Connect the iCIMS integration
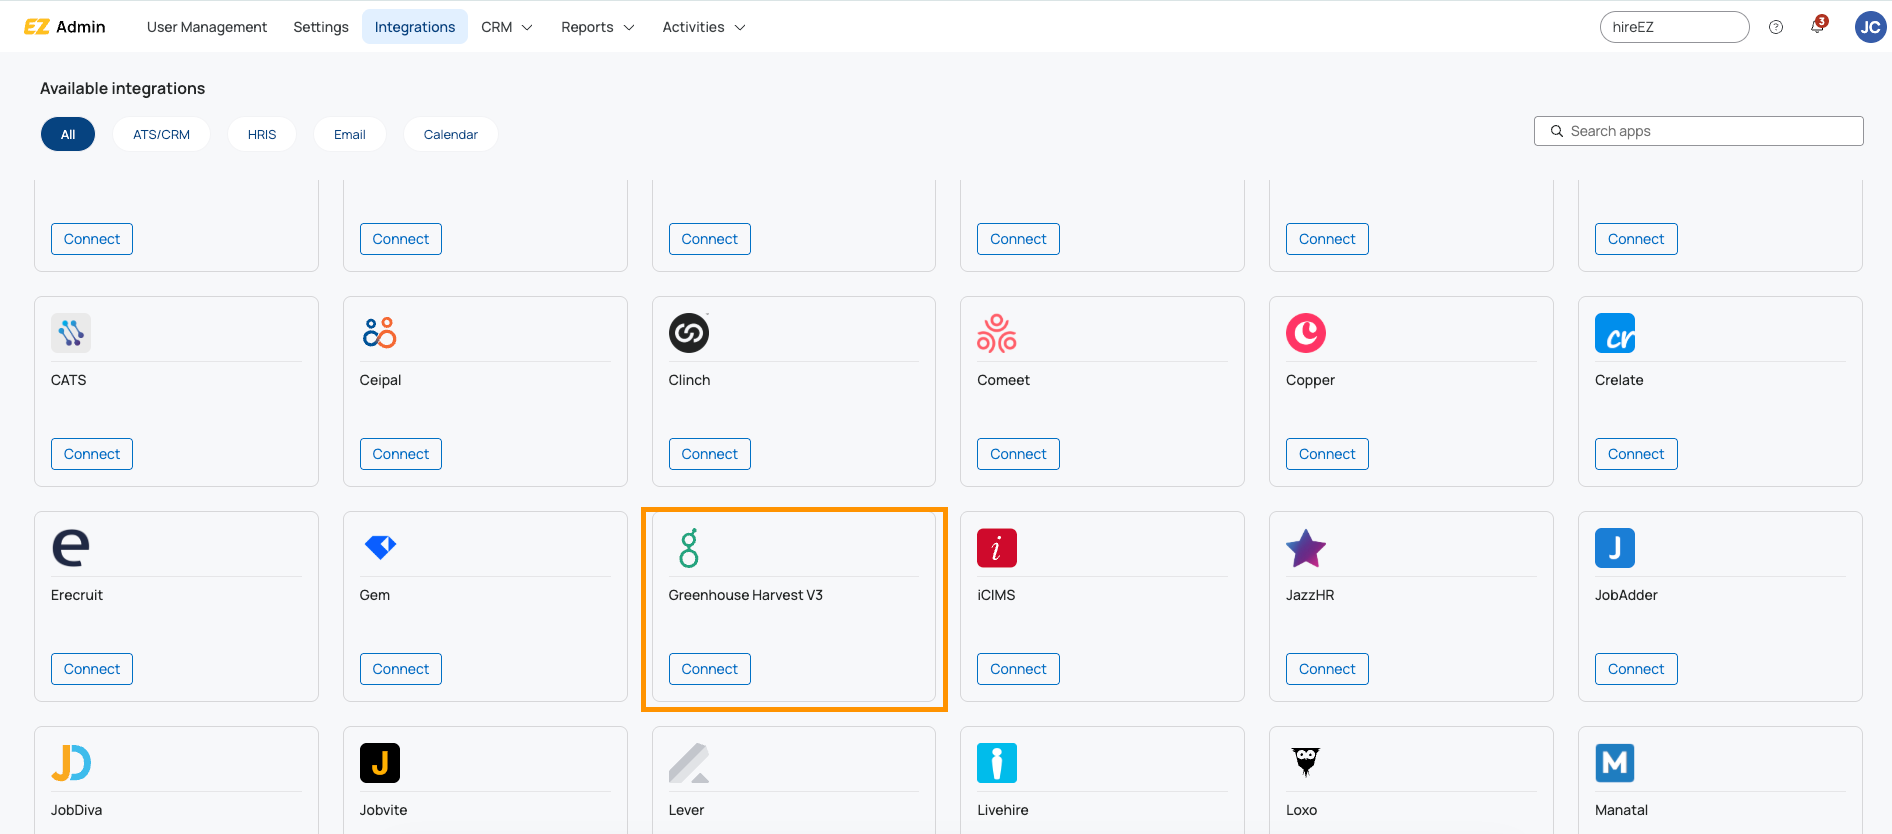The height and width of the screenshot is (834, 1892). tap(1018, 669)
